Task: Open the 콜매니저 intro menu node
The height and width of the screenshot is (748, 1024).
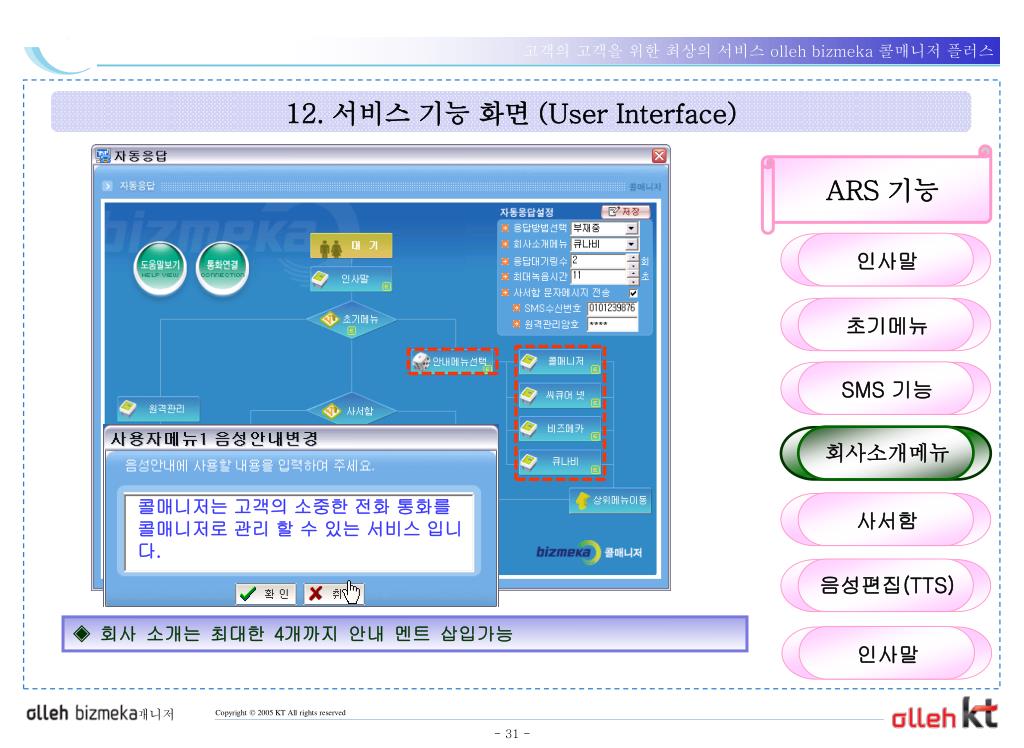Action: tap(560, 361)
